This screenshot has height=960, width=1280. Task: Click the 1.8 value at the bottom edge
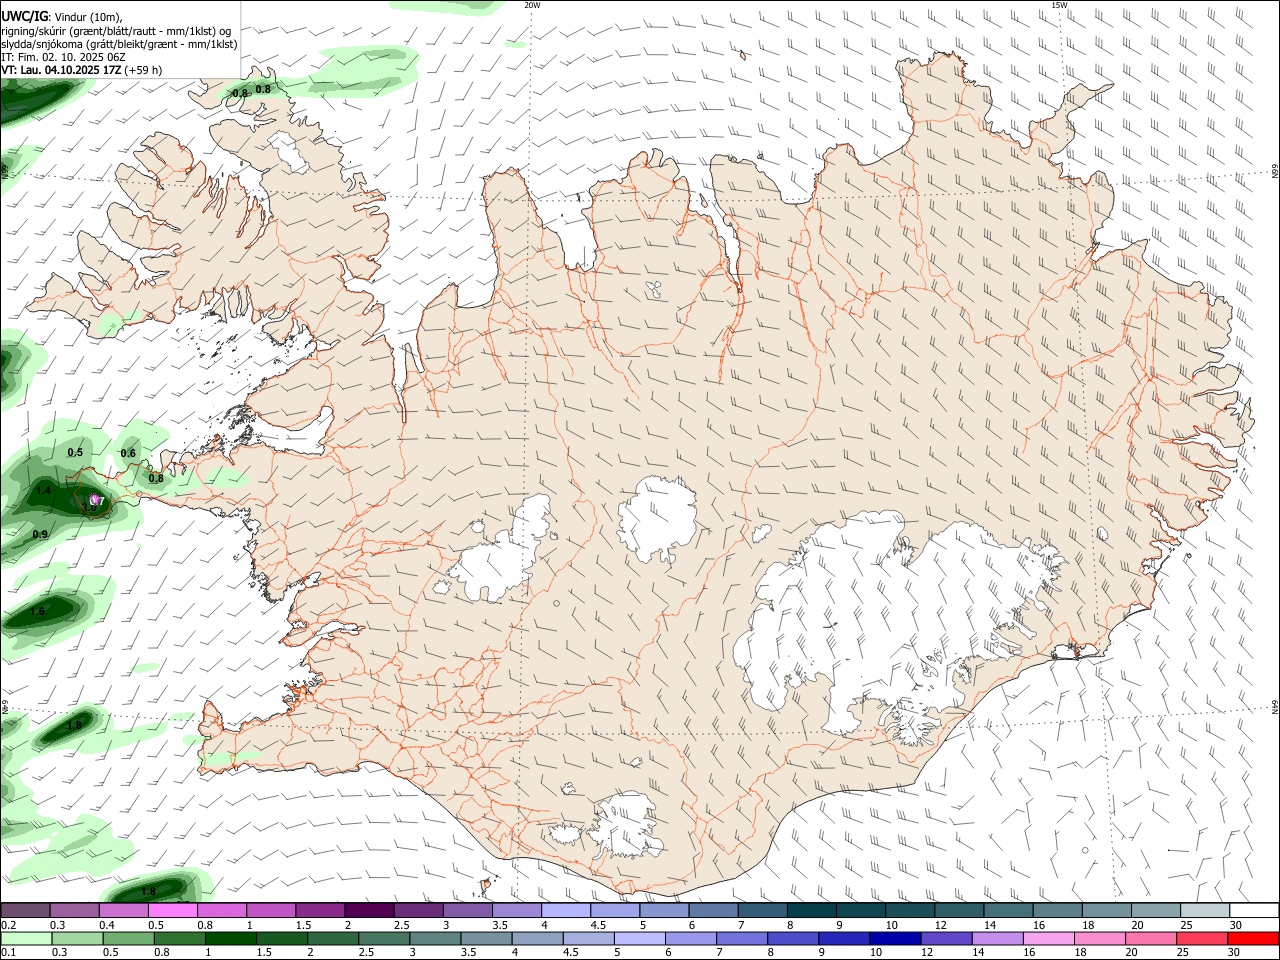coord(149,891)
